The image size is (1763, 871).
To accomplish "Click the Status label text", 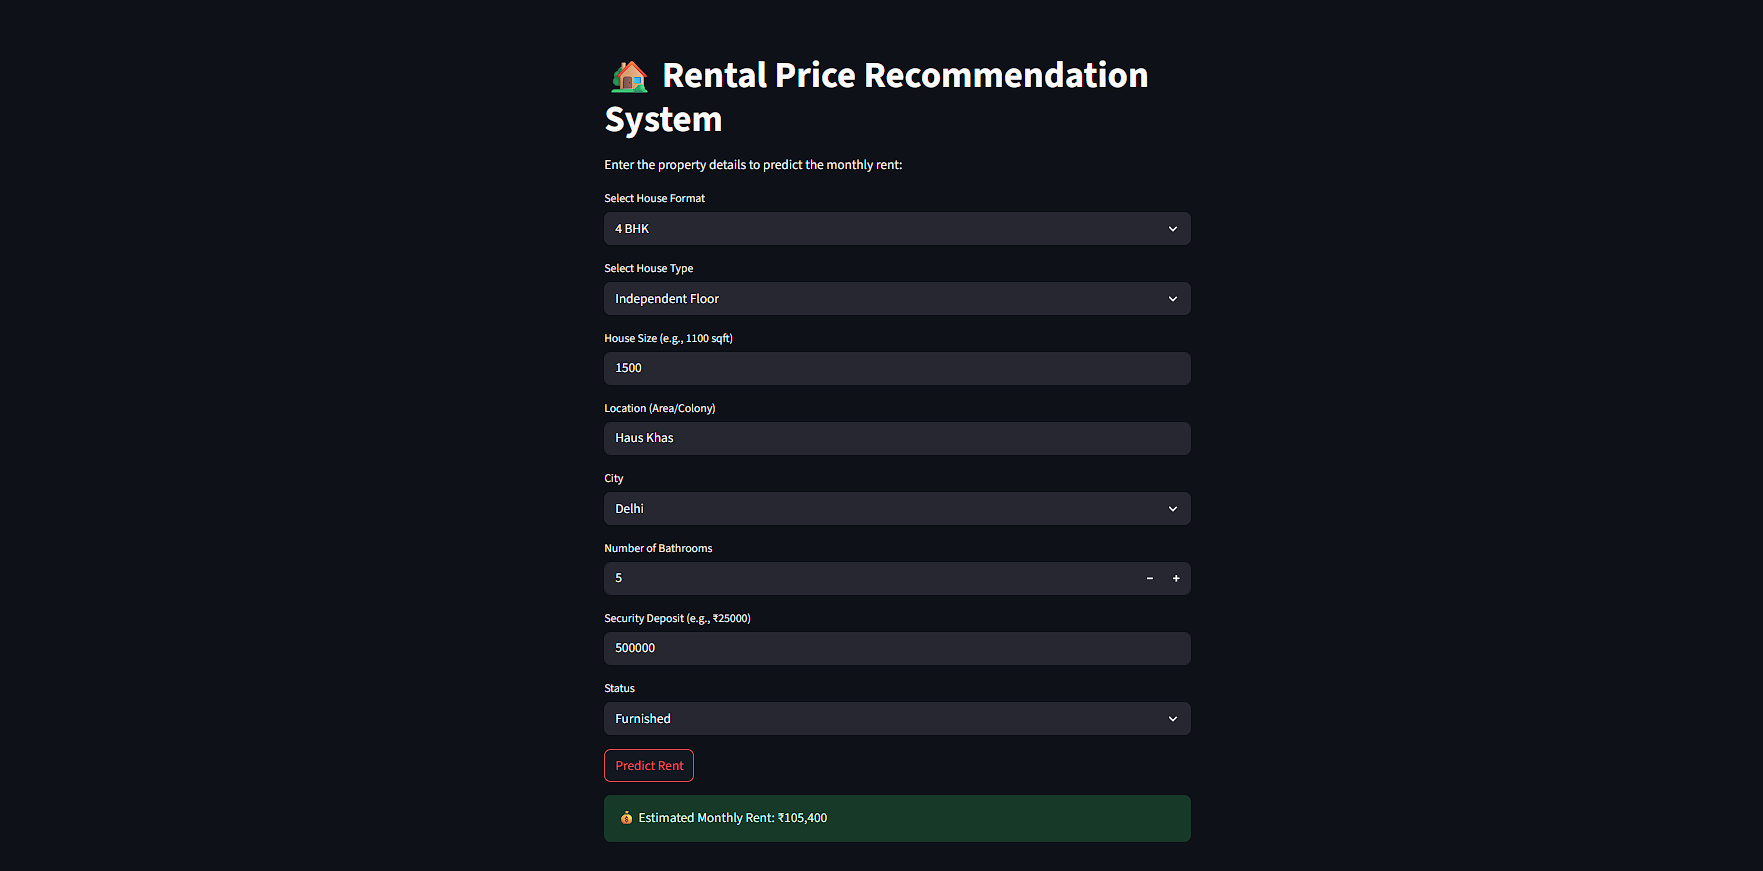I will point(620,688).
